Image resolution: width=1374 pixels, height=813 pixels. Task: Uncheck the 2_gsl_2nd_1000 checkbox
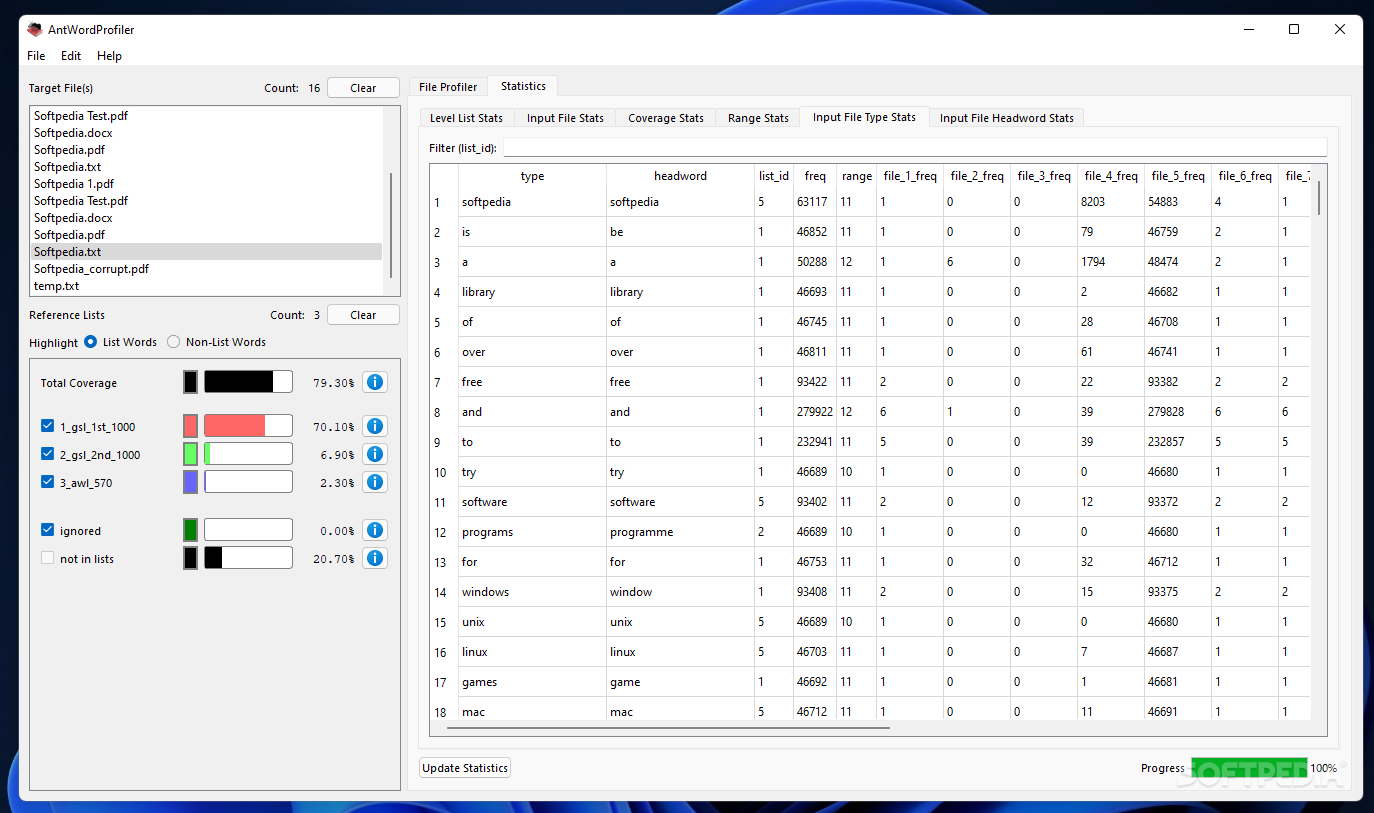(47, 454)
